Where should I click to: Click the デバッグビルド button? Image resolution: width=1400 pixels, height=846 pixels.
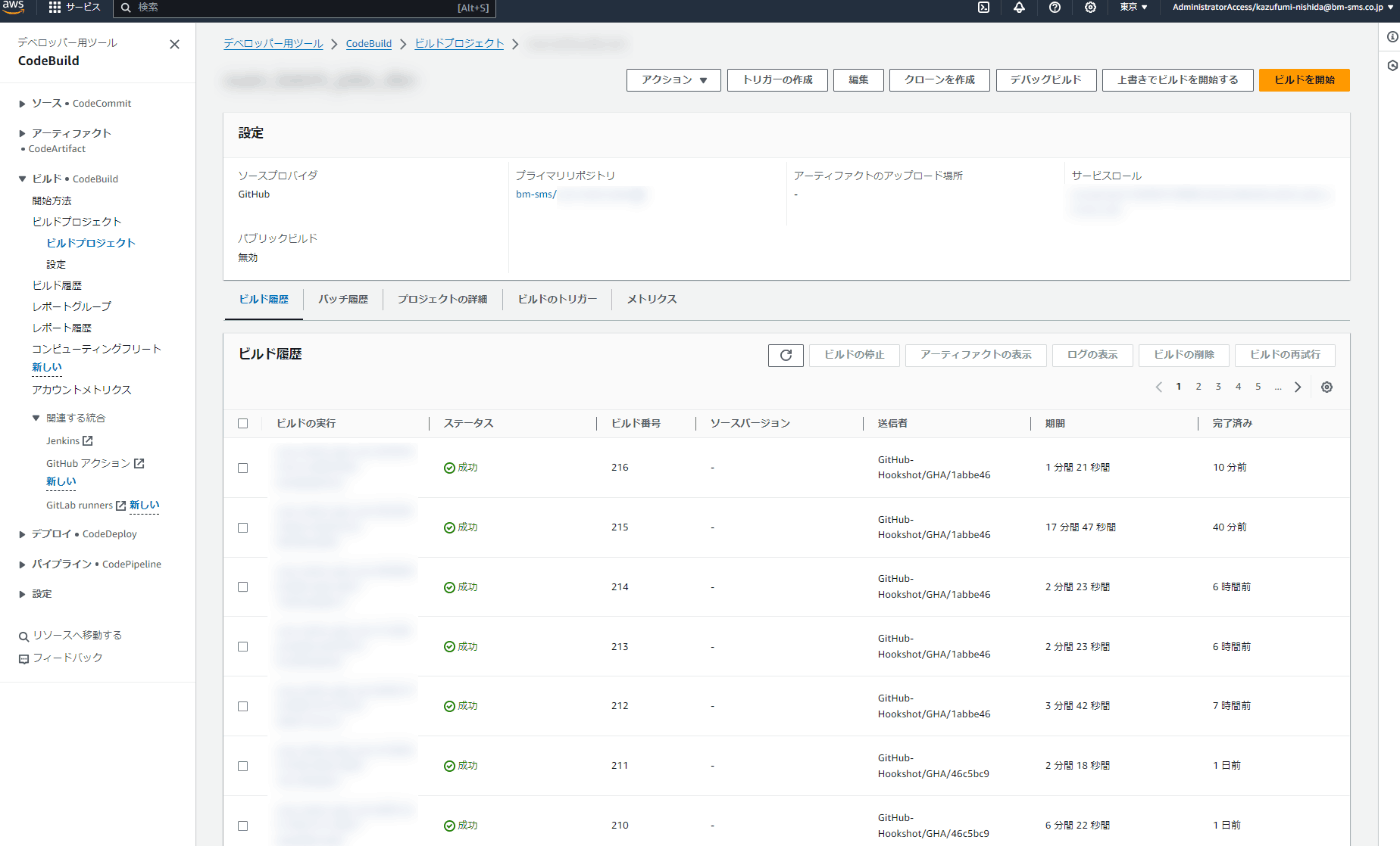point(1046,80)
